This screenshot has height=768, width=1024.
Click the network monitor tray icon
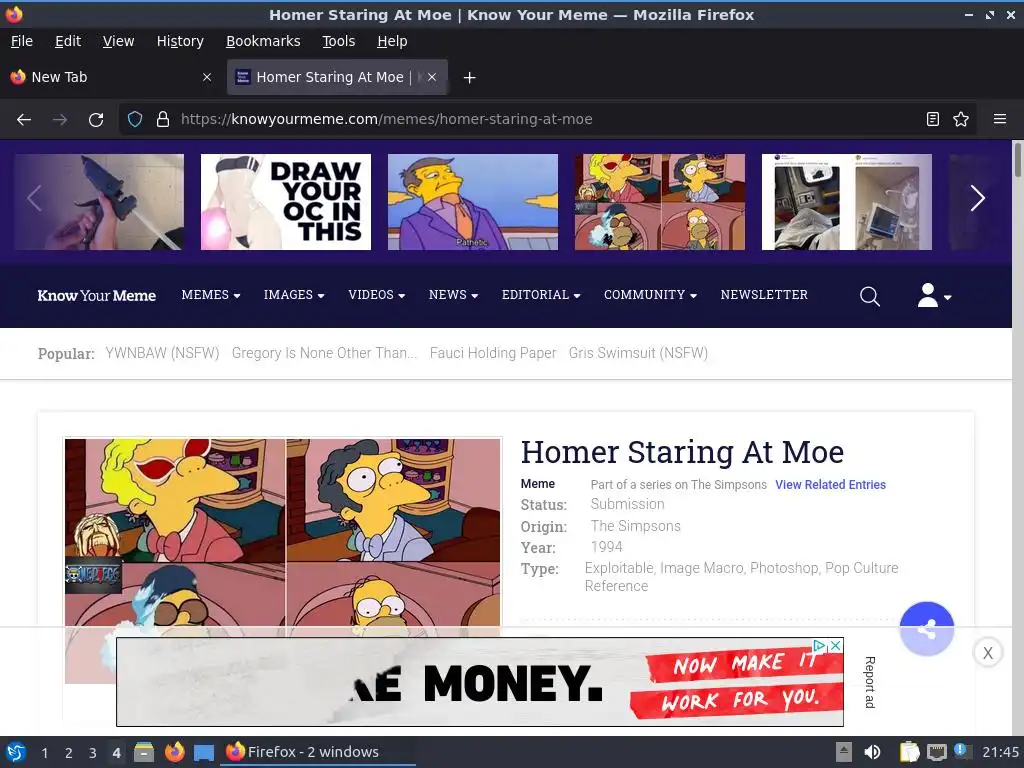click(936, 752)
